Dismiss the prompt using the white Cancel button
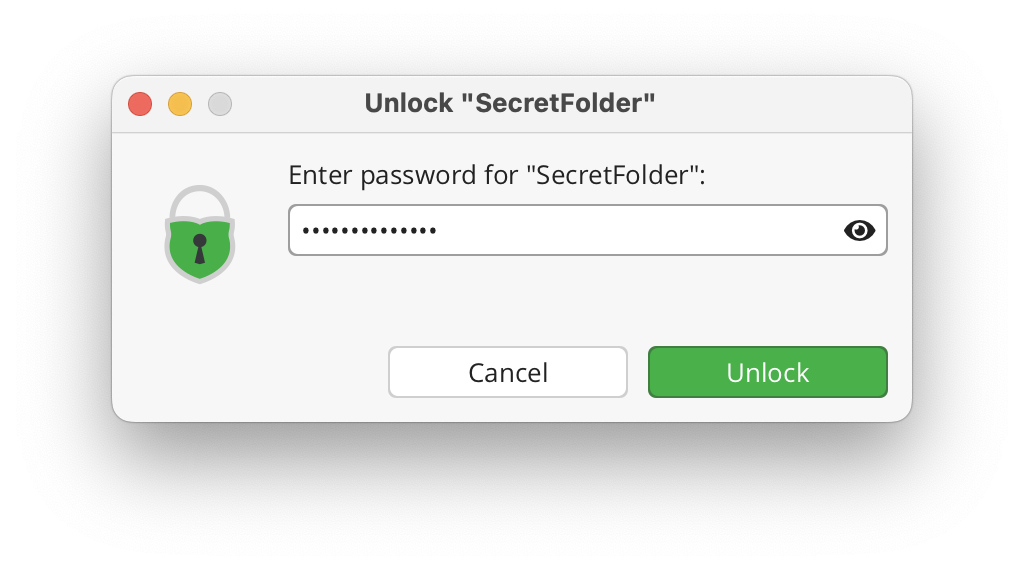The height and width of the screenshot is (570, 1024). tap(507, 372)
